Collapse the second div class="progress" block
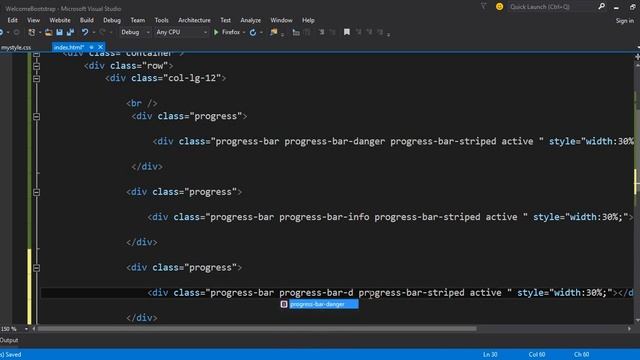The height and width of the screenshot is (360, 640). (36, 192)
